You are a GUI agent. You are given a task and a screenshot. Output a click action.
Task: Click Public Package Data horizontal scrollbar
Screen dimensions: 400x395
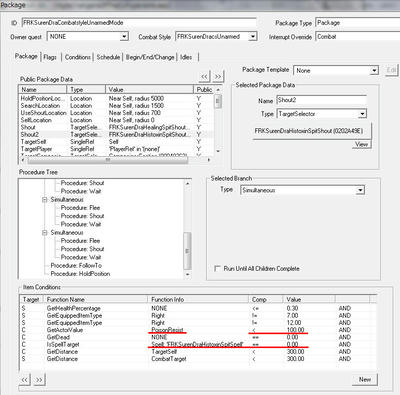pyautogui.click(x=108, y=160)
